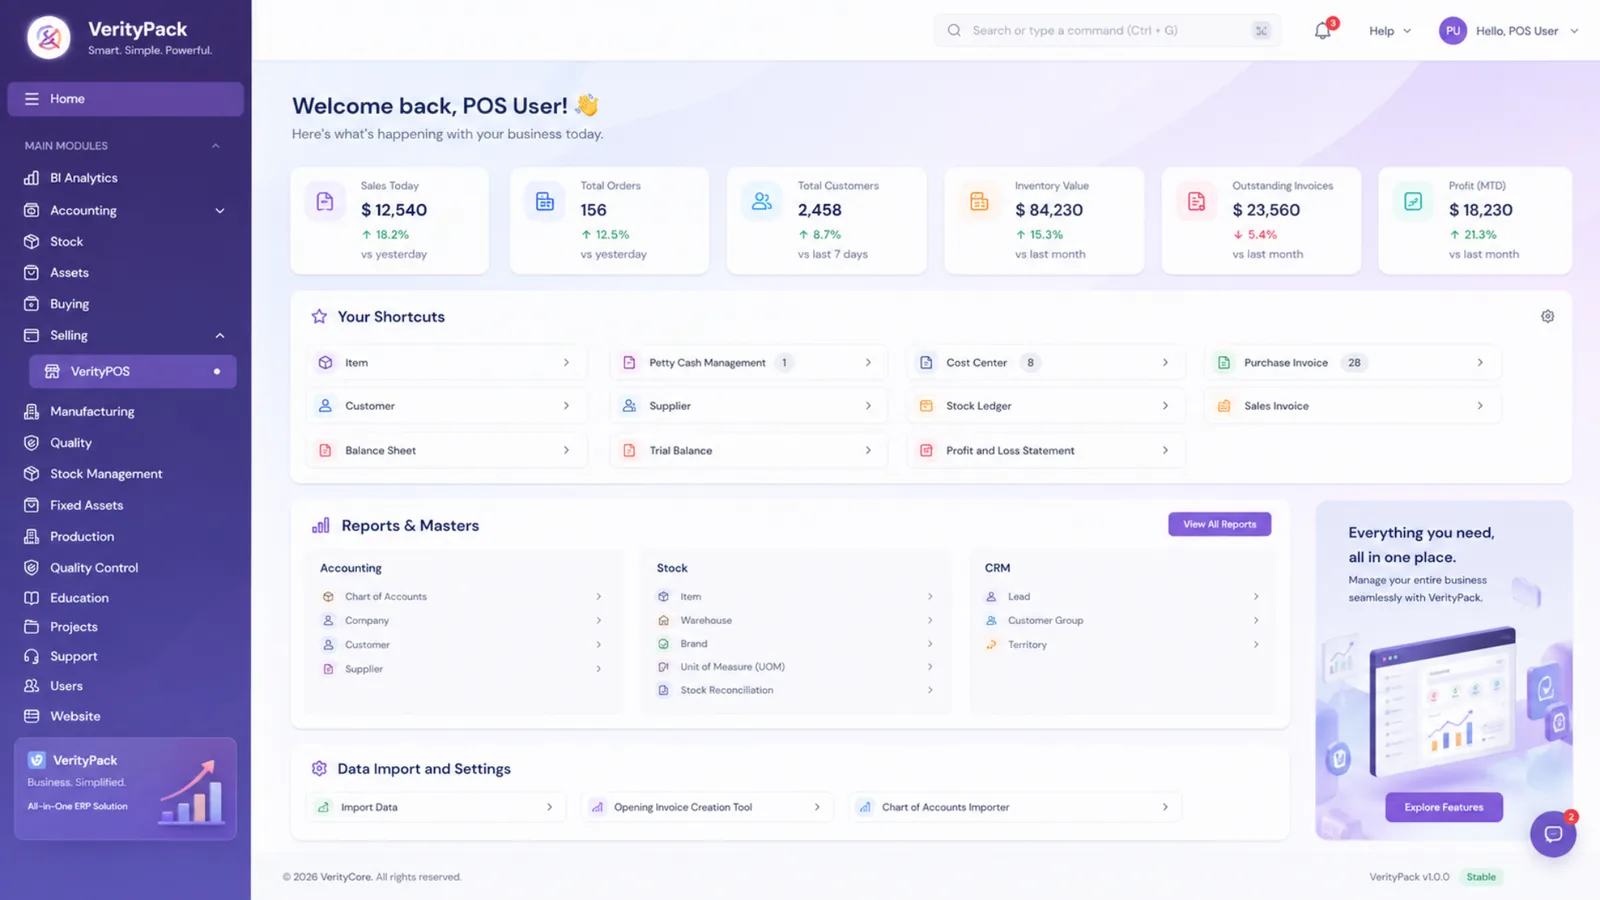Viewport: 1600px width, 900px height.
Task: Expand the Accounting sidebar menu
Action: point(219,211)
